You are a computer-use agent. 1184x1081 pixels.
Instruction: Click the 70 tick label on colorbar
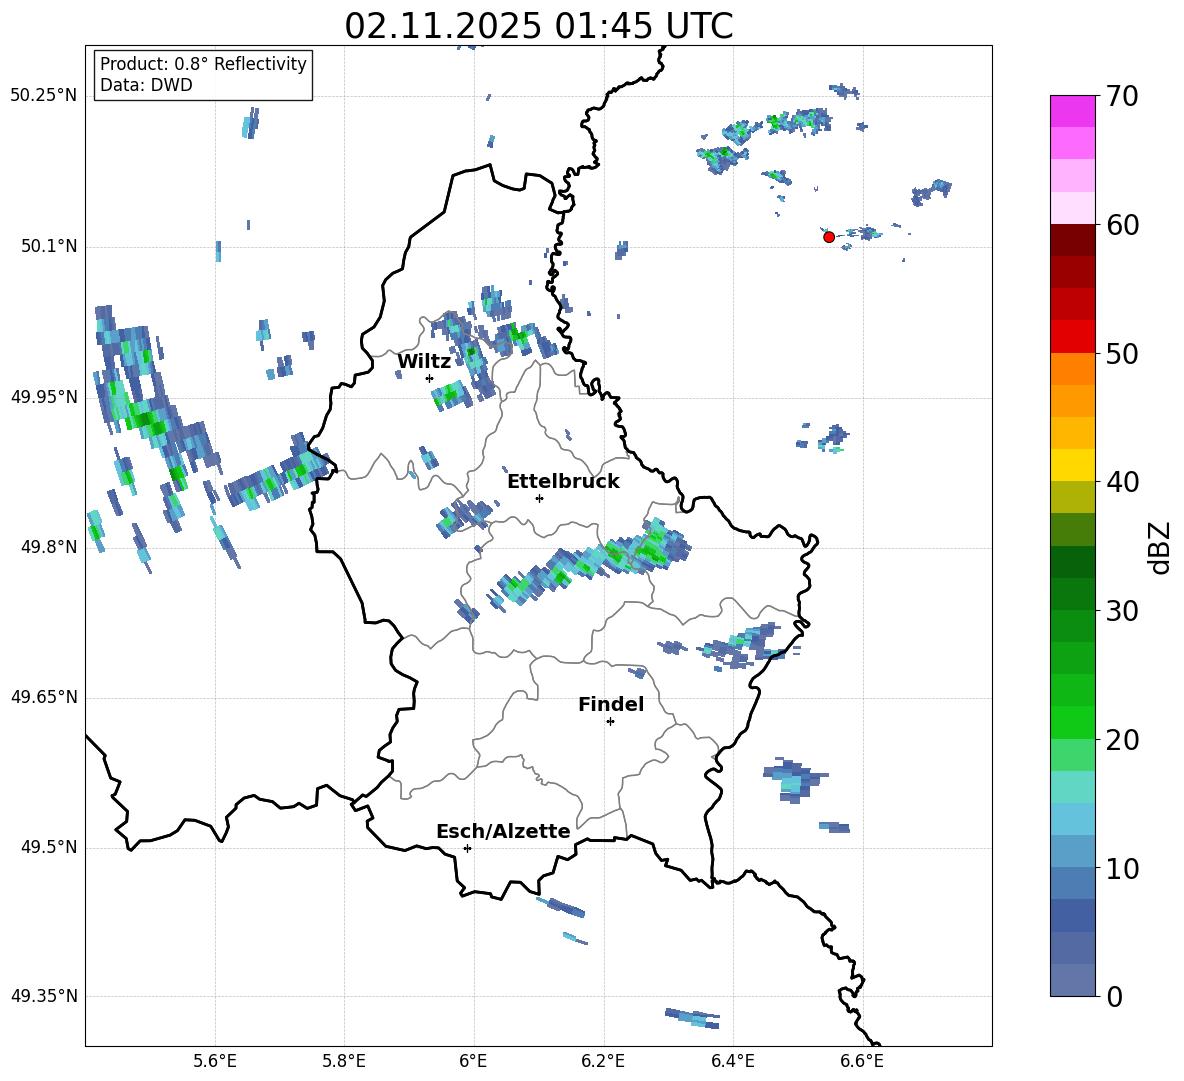pos(1124,97)
